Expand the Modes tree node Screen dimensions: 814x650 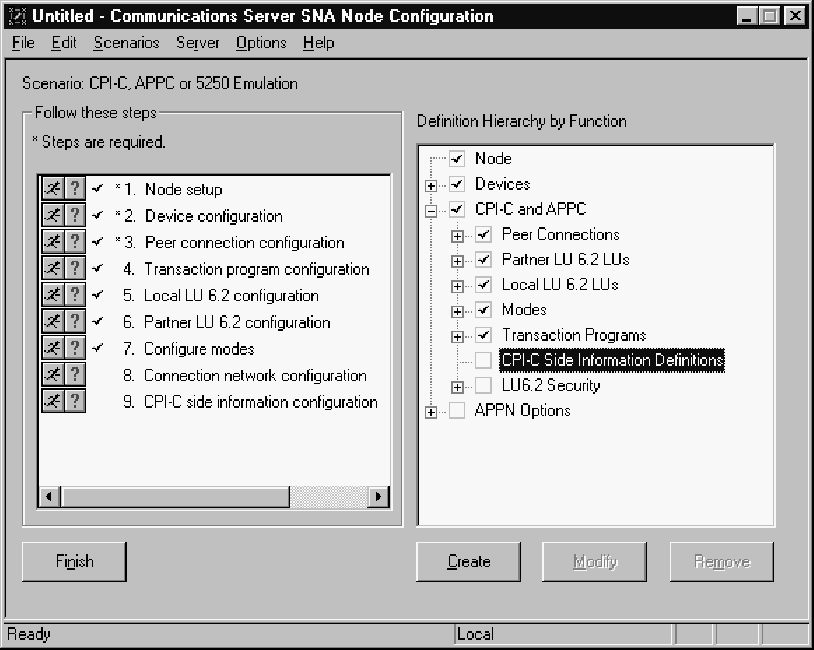coord(457,312)
